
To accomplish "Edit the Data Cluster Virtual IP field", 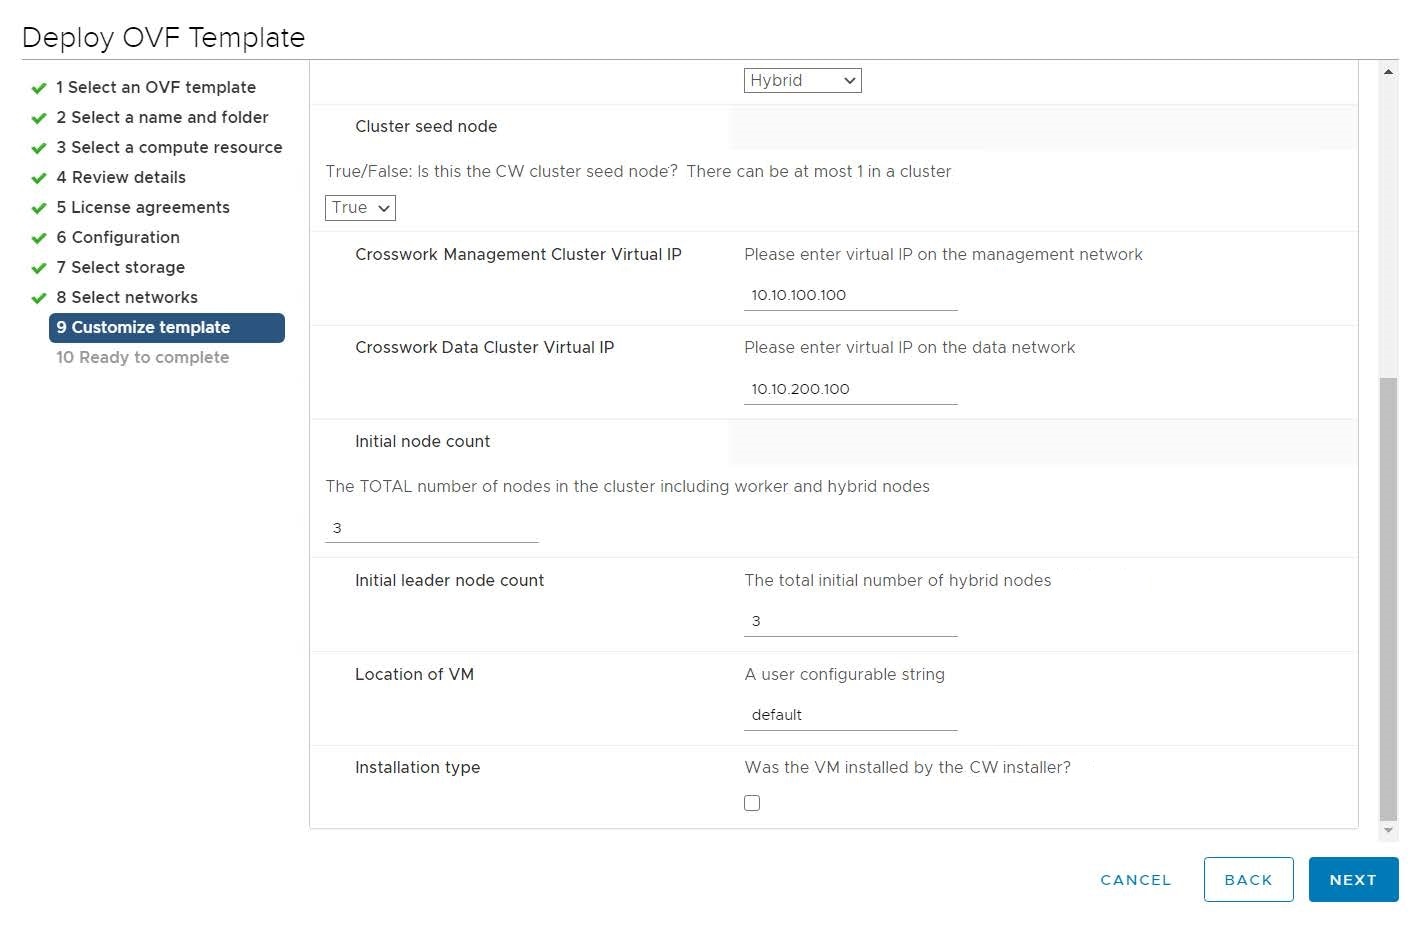I will coord(850,389).
